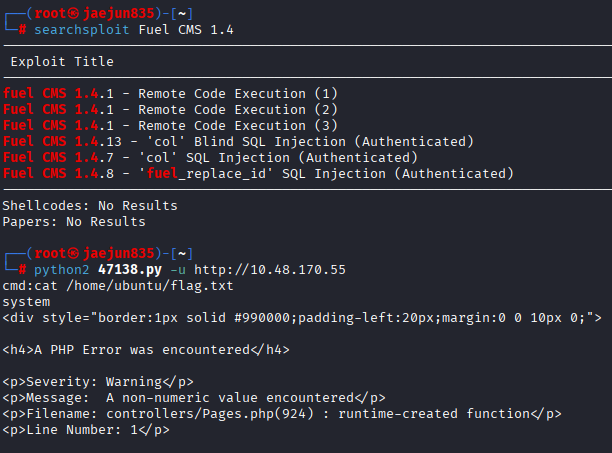
Task: Click the 'Line Number: 1' line
Action: [x=86, y=430]
